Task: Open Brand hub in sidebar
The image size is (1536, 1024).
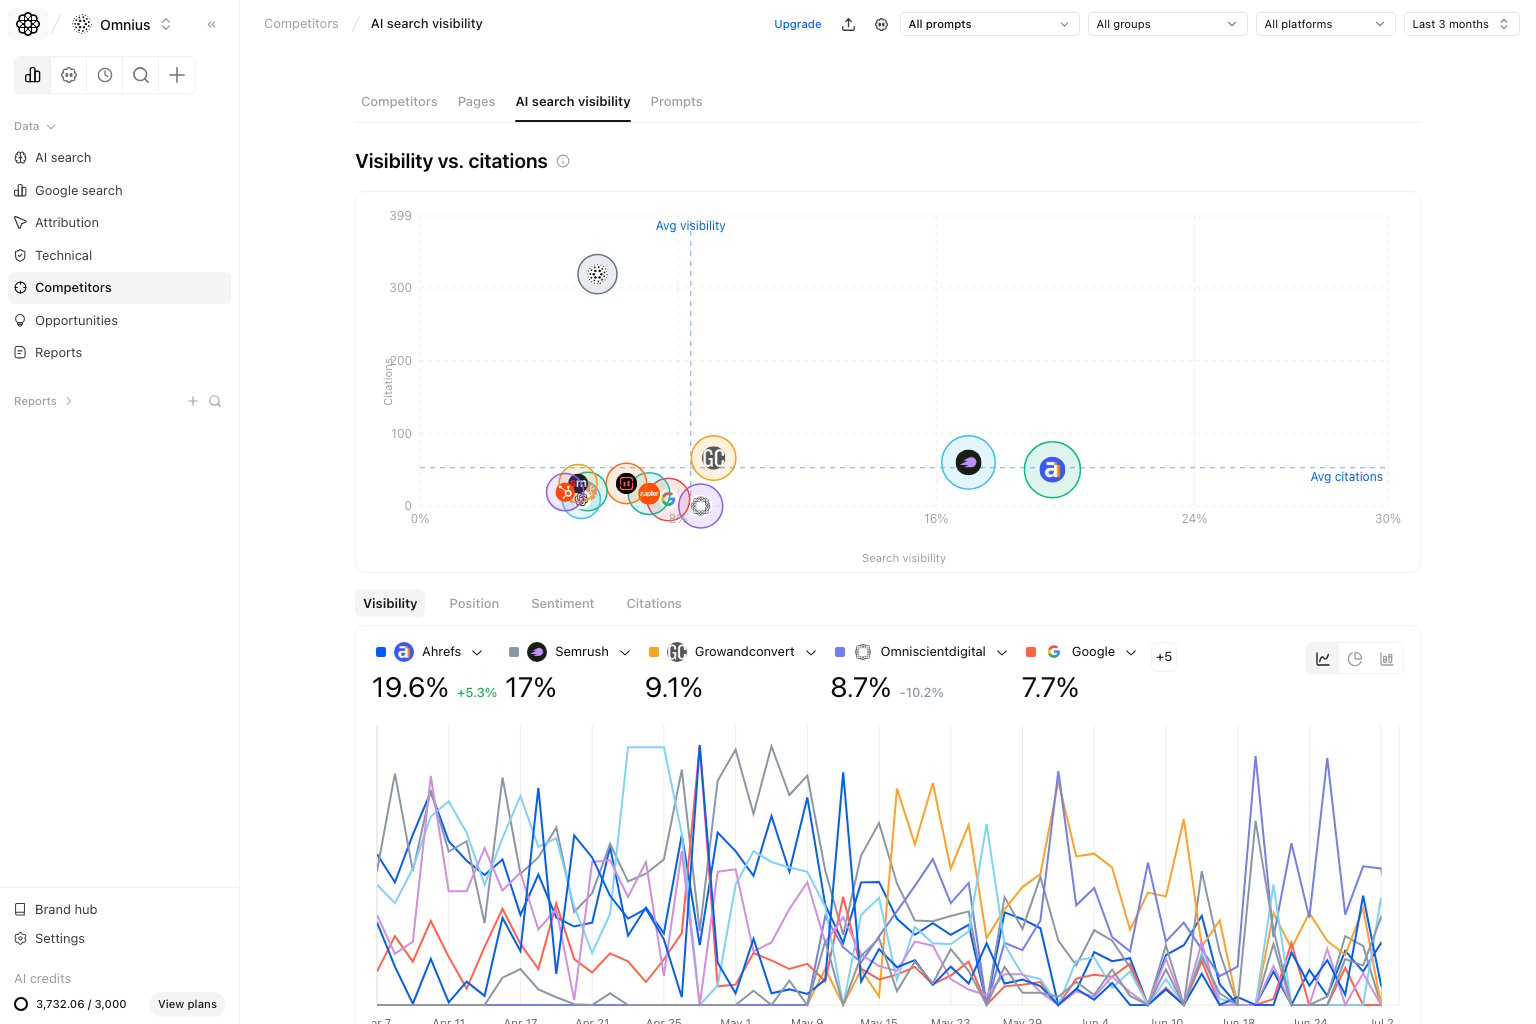Action: pyautogui.click(x=119, y=909)
